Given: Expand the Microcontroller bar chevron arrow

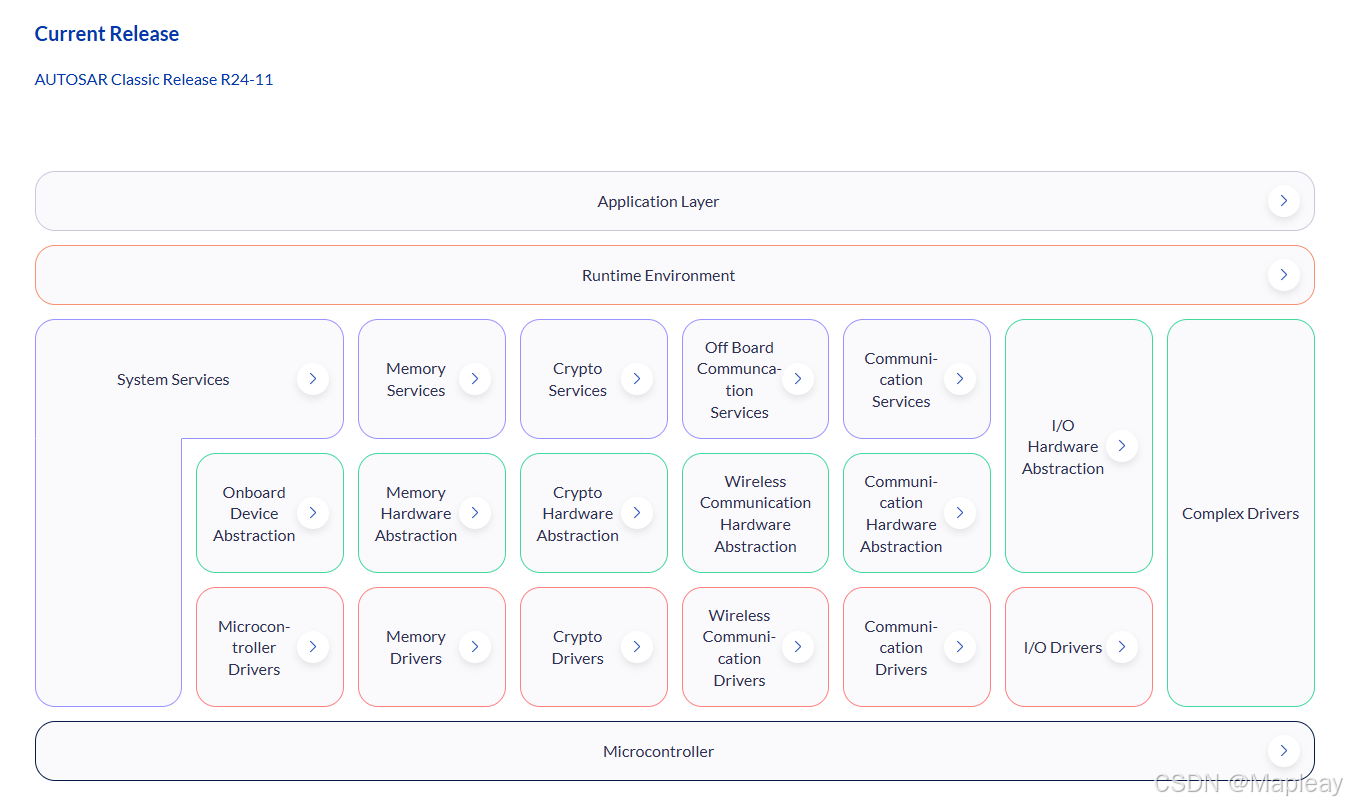Looking at the screenshot, I should click(1283, 751).
